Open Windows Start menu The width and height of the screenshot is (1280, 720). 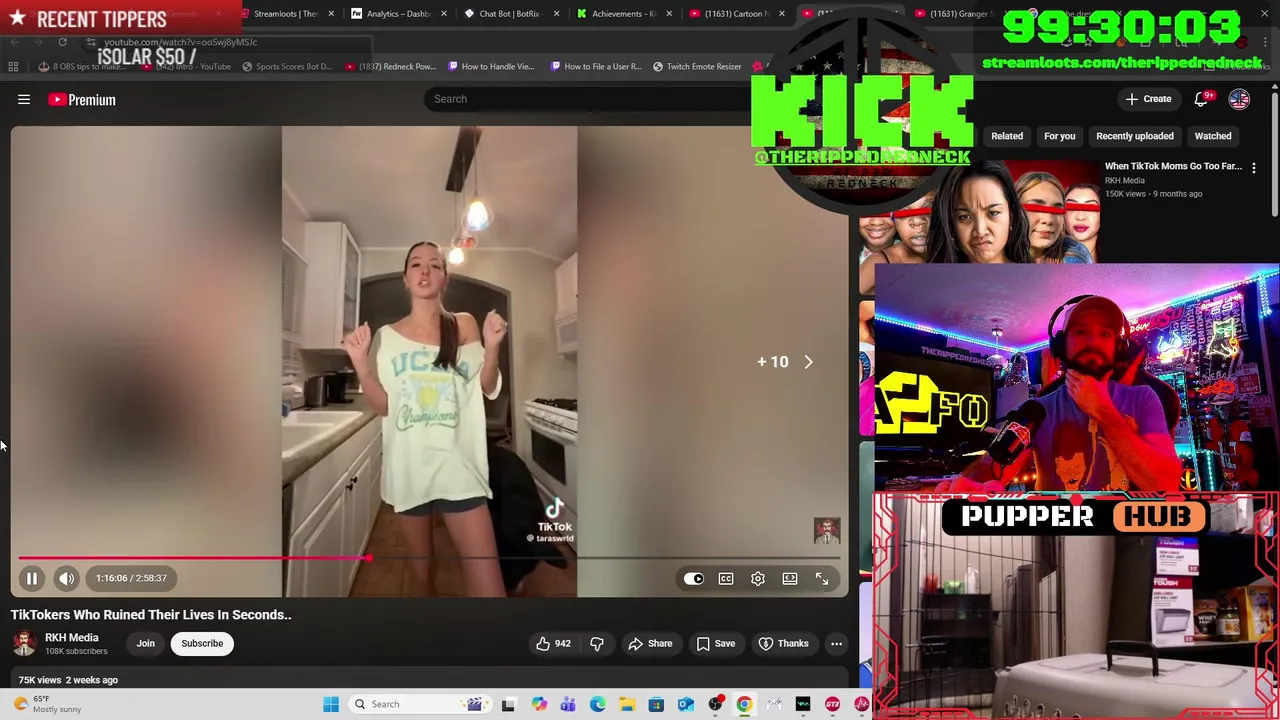[x=331, y=704]
